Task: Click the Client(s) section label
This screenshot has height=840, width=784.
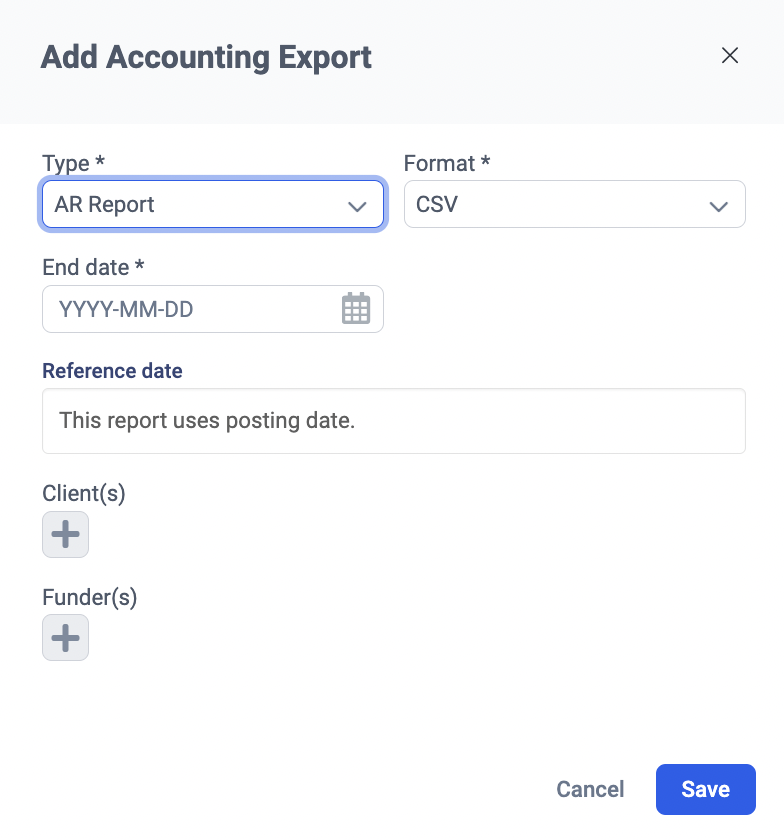Action: pyautogui.click(x=84, y=493)
